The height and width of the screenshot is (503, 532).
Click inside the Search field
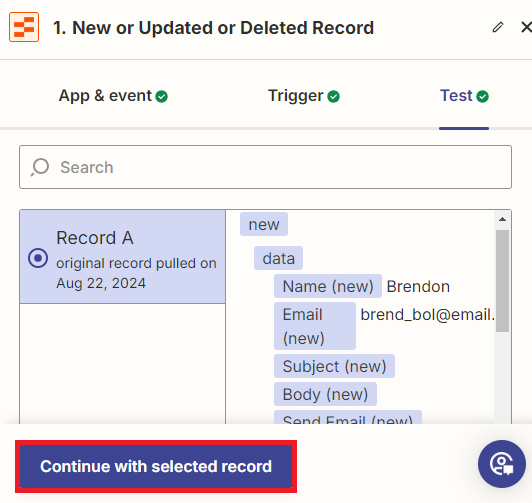click(x=265, y=167)
